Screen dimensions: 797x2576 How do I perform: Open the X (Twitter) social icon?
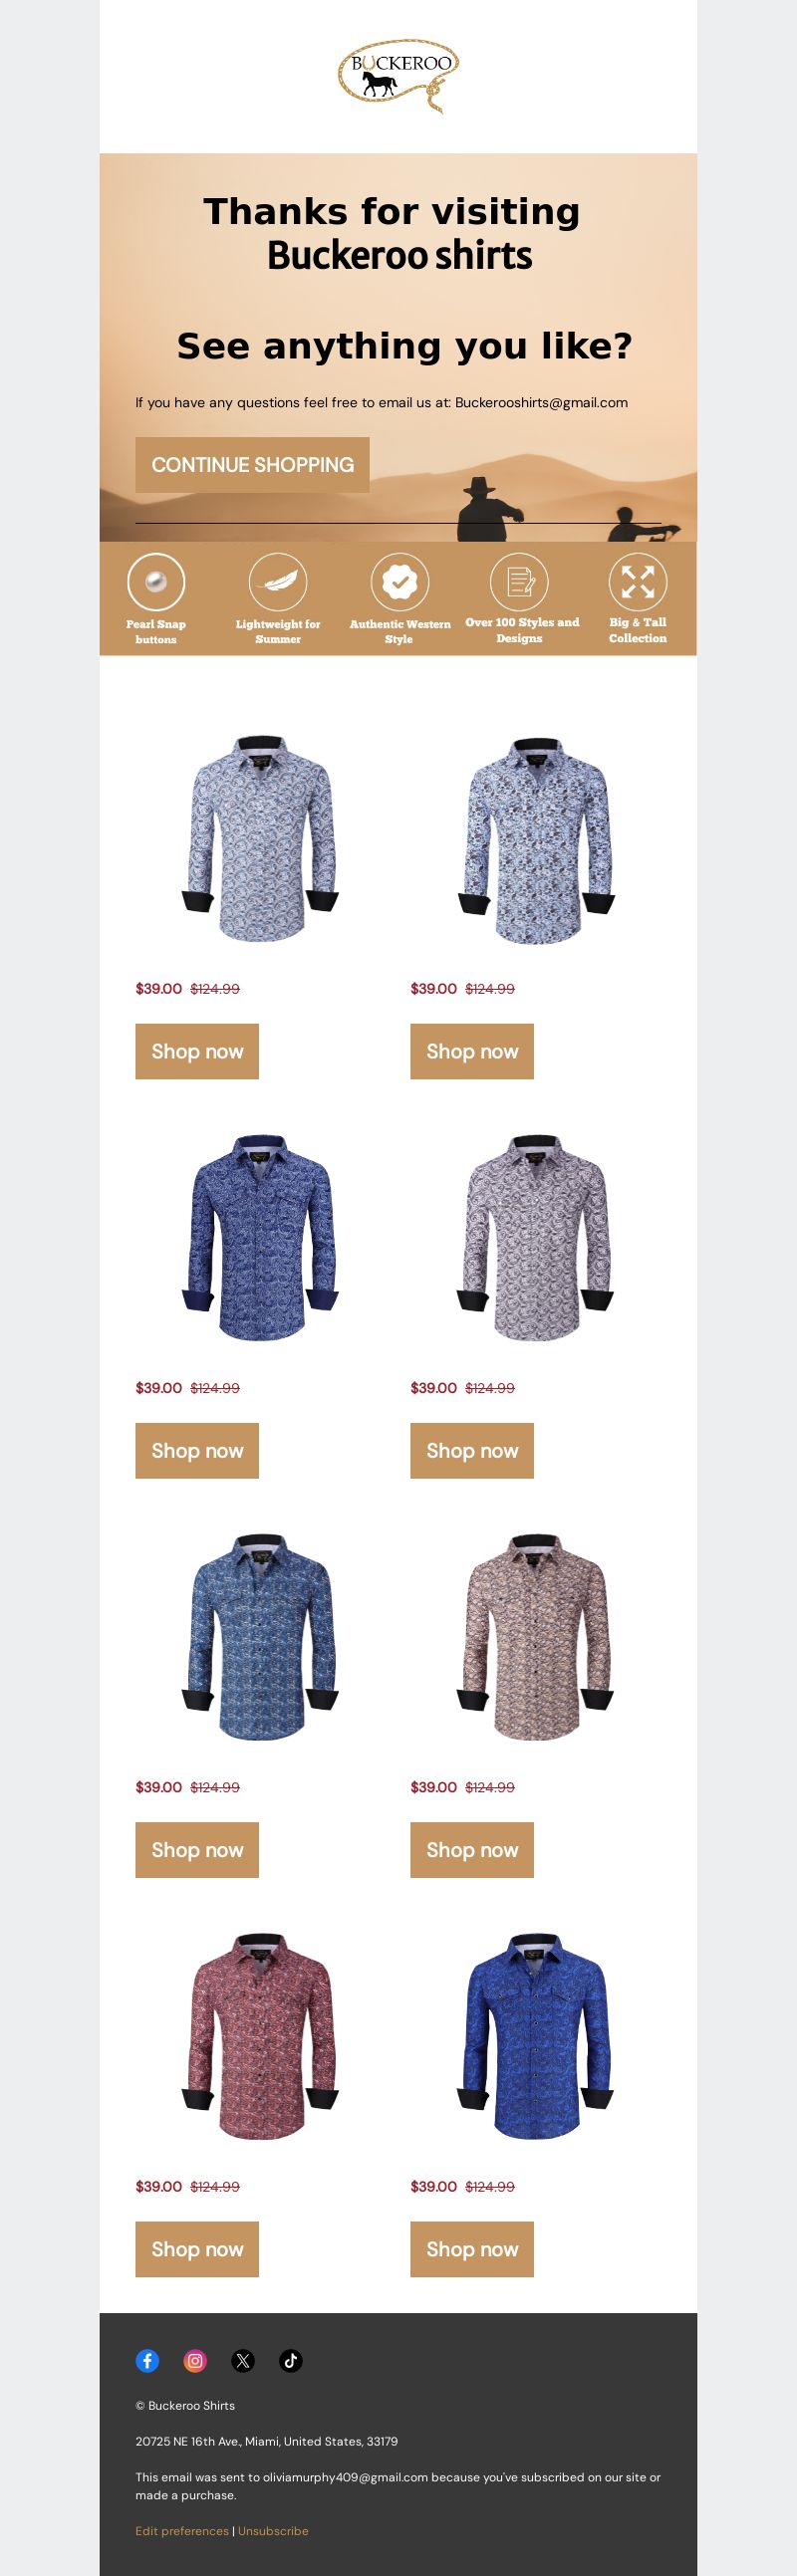click(x=243, y=2360)
